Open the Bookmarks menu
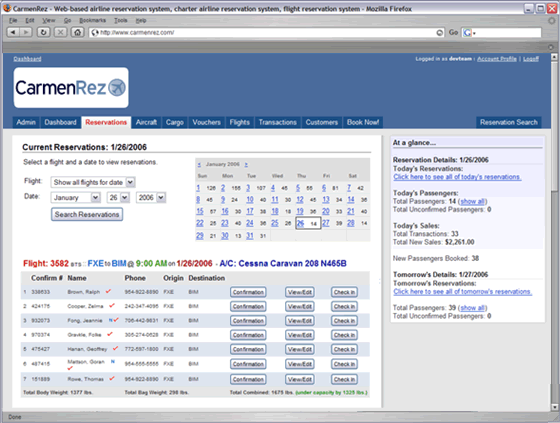 pos(92,20)
